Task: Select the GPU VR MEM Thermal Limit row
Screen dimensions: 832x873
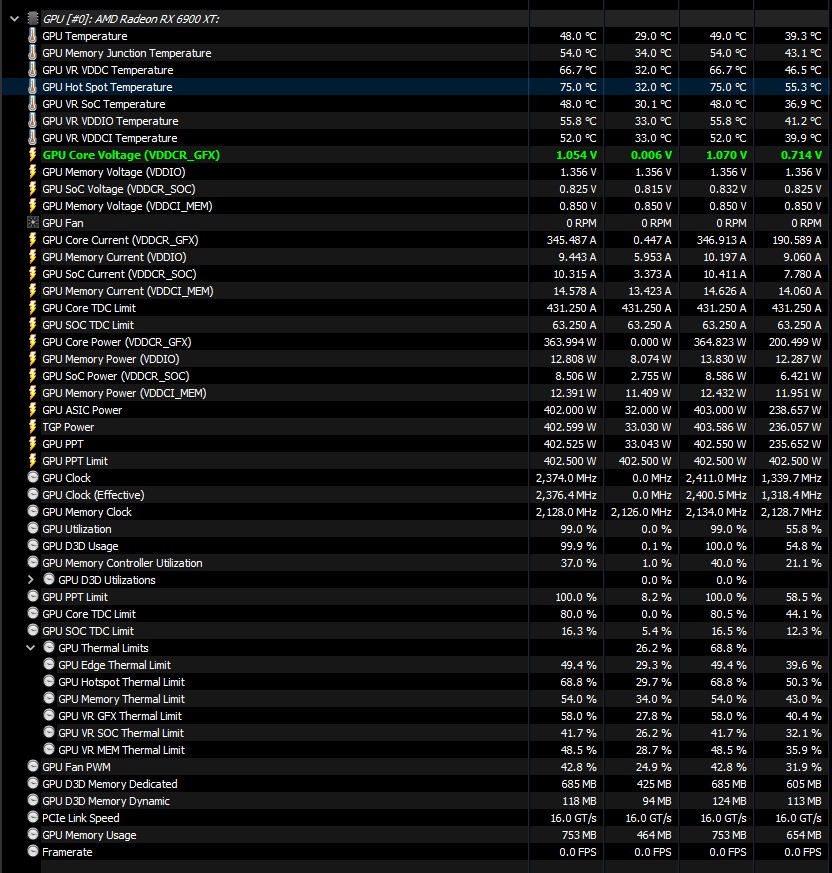Action: pyautogui.click(x=415, y=749)
